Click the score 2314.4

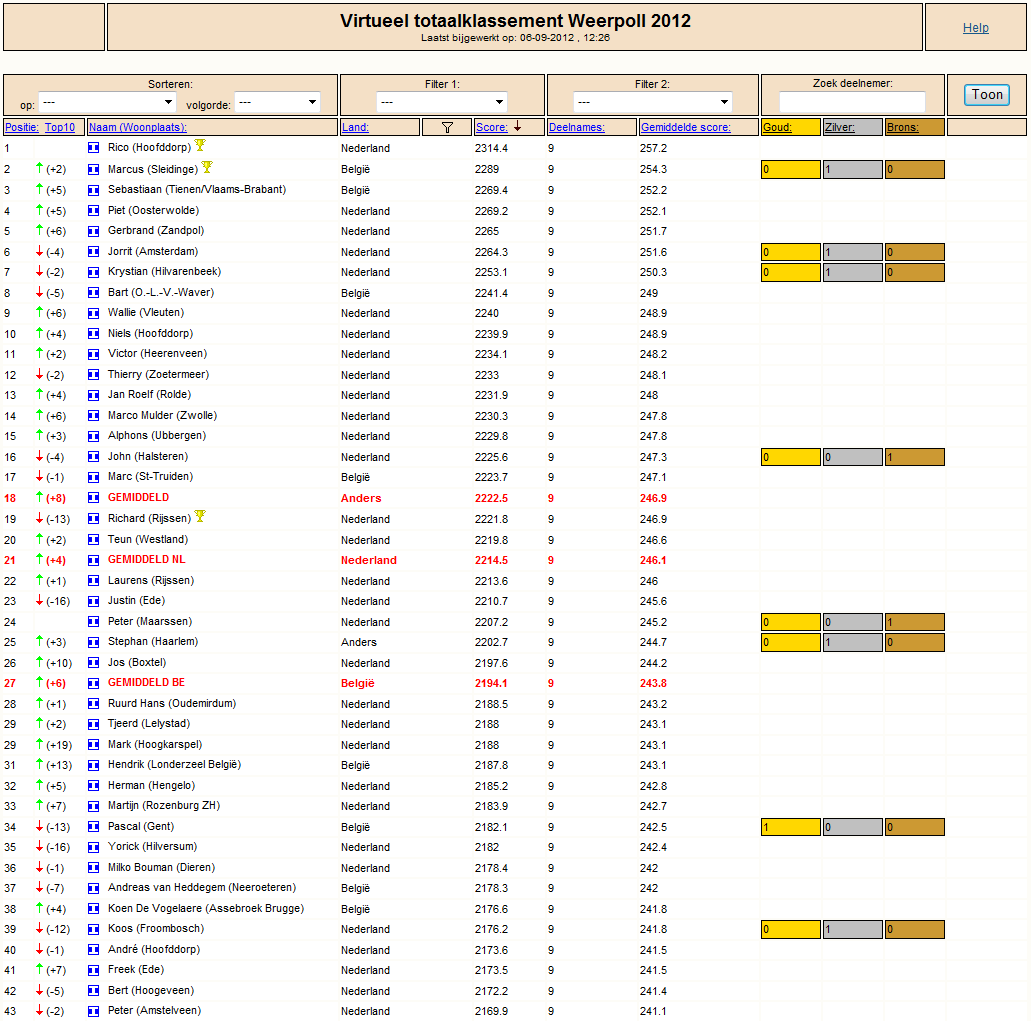(x=491, y=149)
